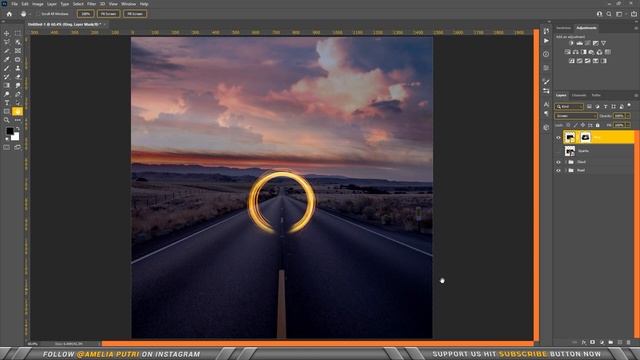This screenshot has height=360, width=640.
Task: Open the Fill slider dropdown arrow
Action: (x=629, y=125)
